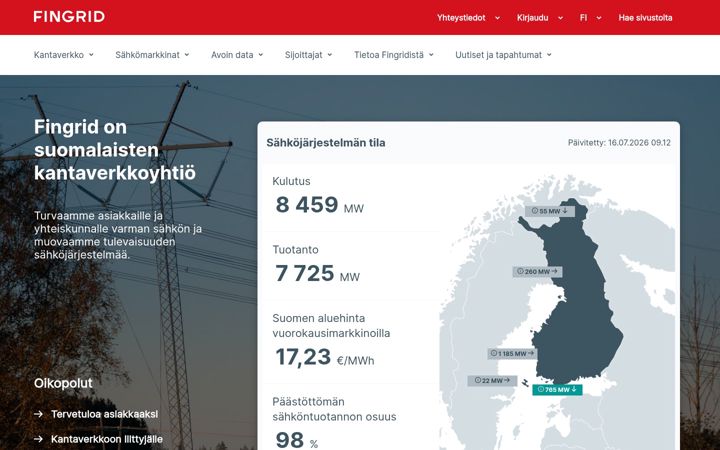This screenshot has height=450, width=720.
Task: Expand the chevron beside Avoin data
Action: [260, 55]
